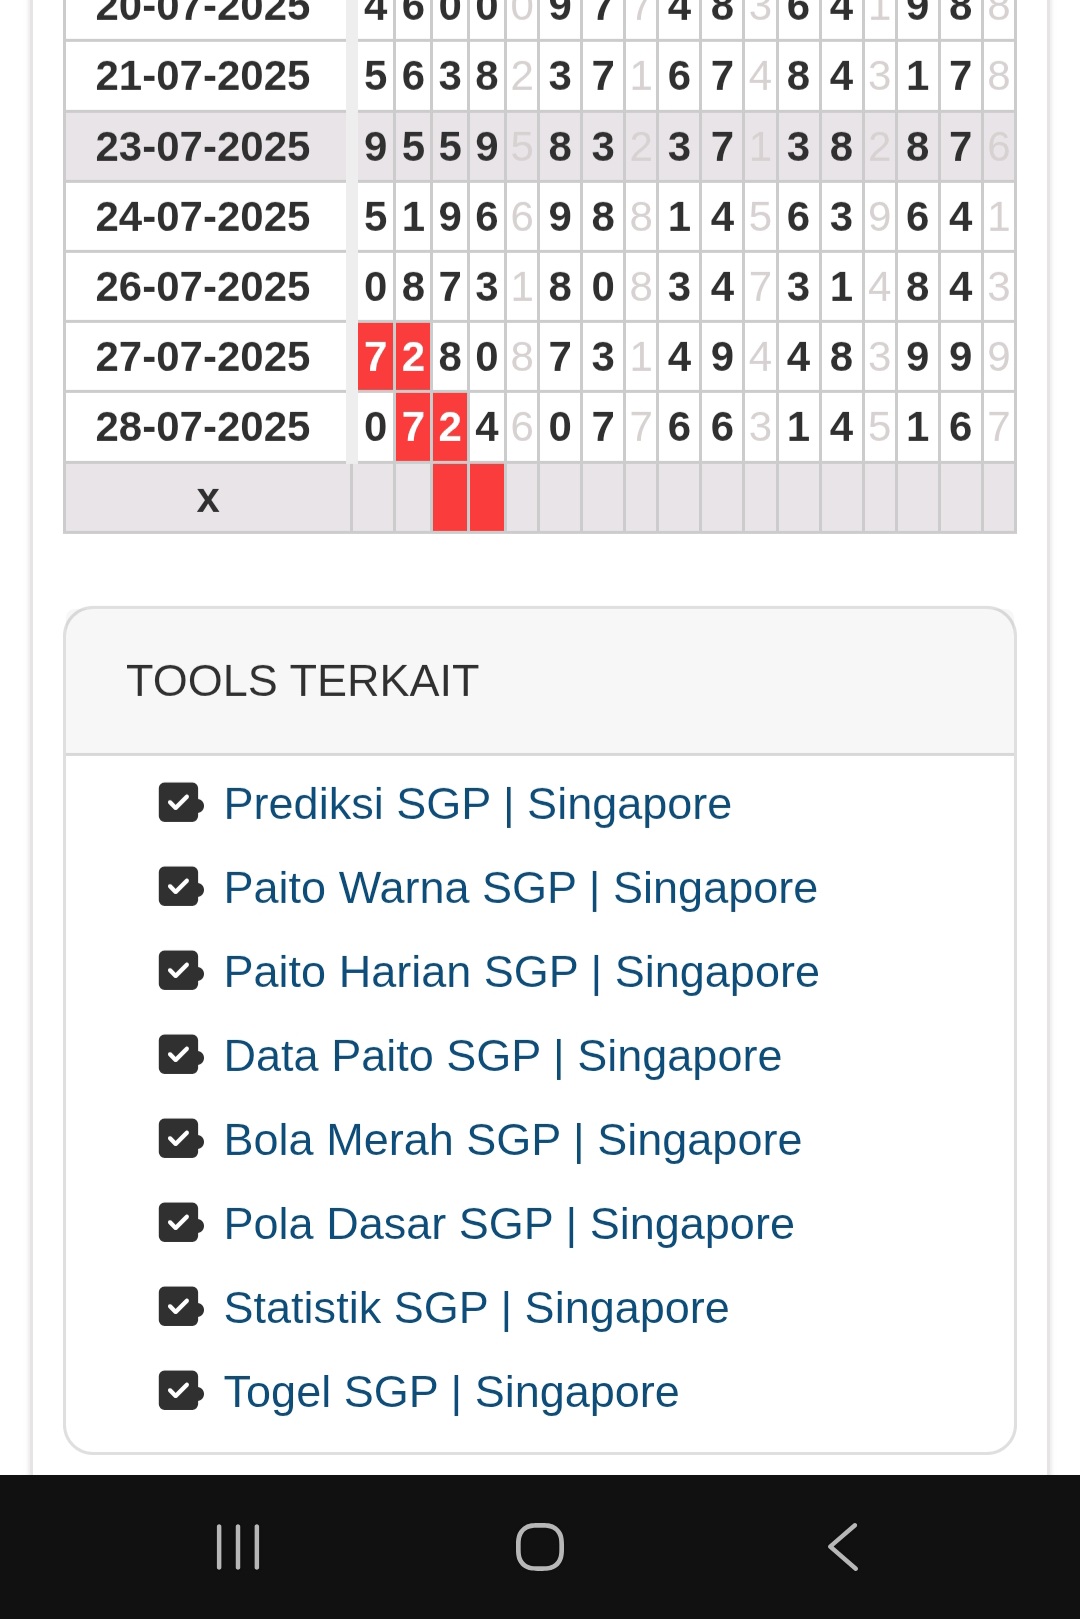Visit Togel SGP | Singapore link

pos(451,1392)
